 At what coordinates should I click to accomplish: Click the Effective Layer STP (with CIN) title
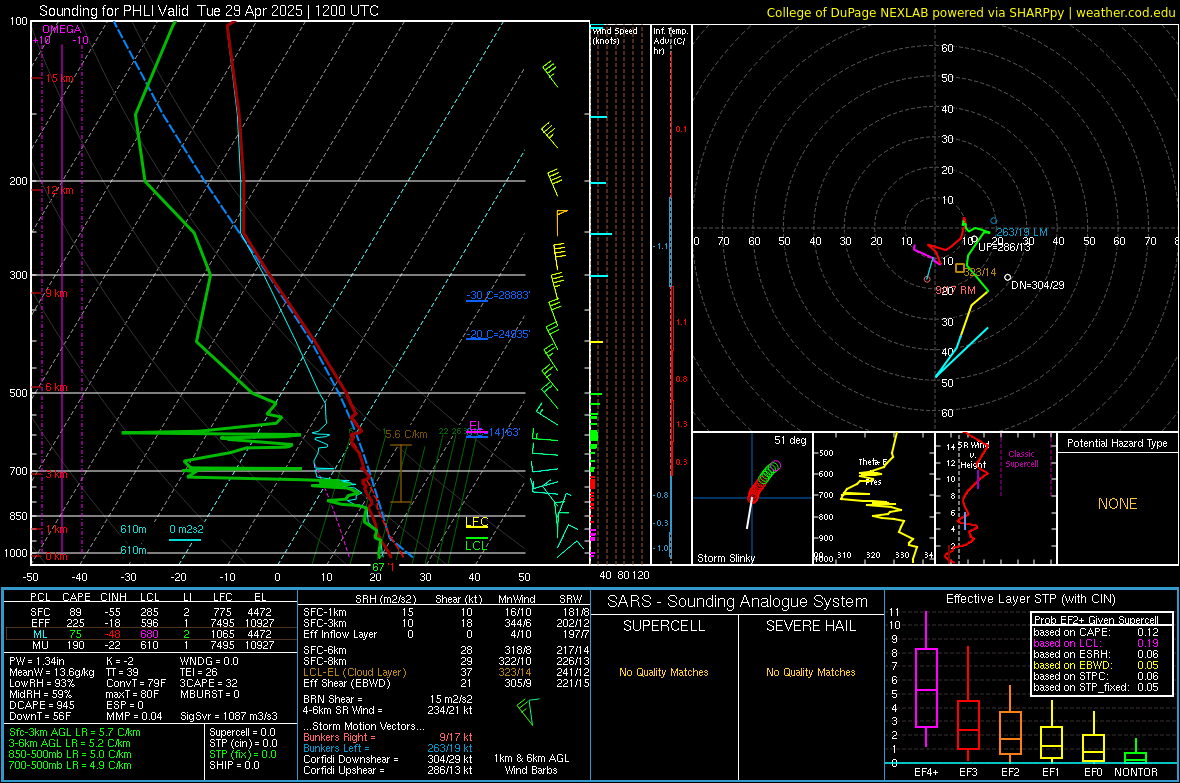[x=1031, y=599]
